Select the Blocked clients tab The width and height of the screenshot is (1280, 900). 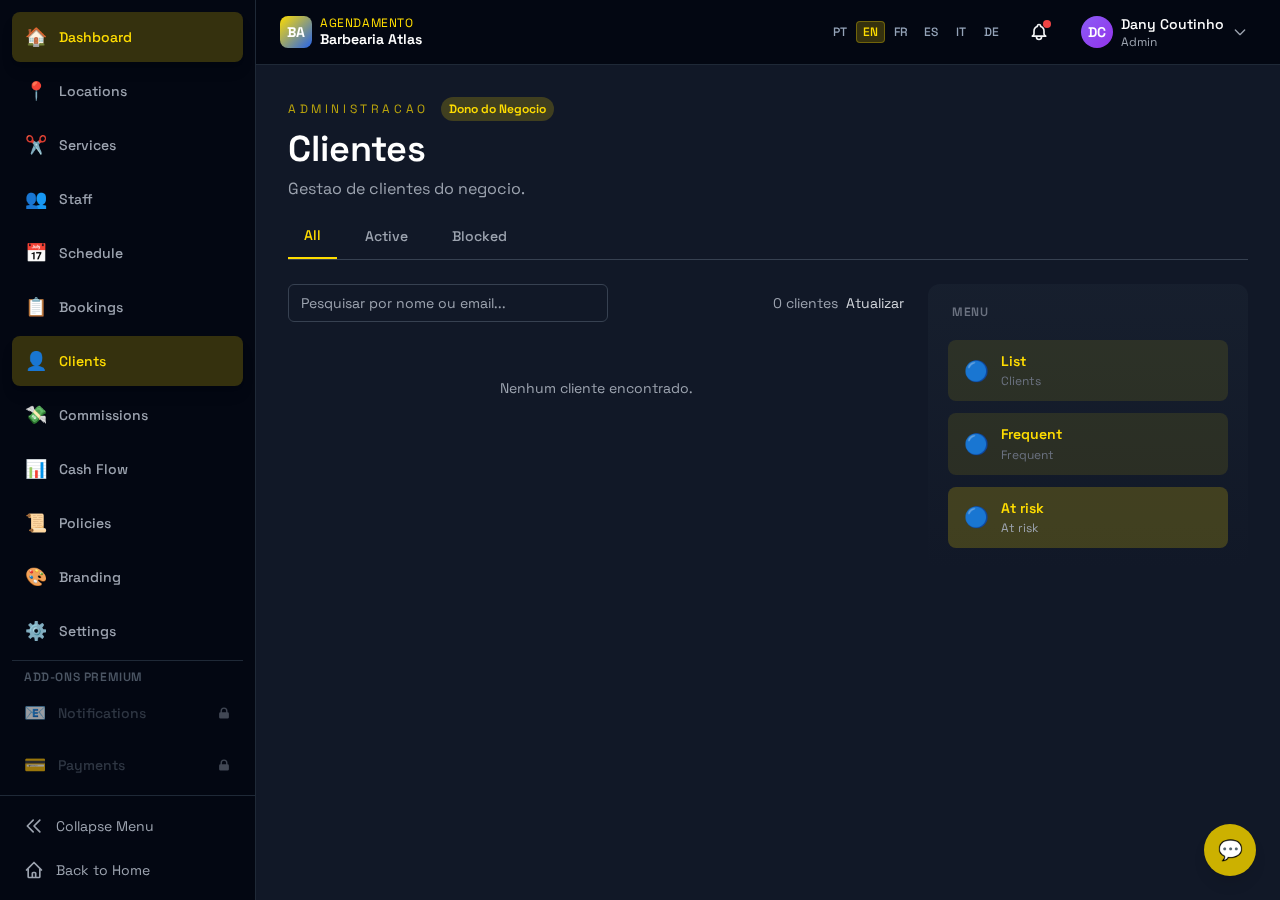pyautogui.click(x=479, y=236)
